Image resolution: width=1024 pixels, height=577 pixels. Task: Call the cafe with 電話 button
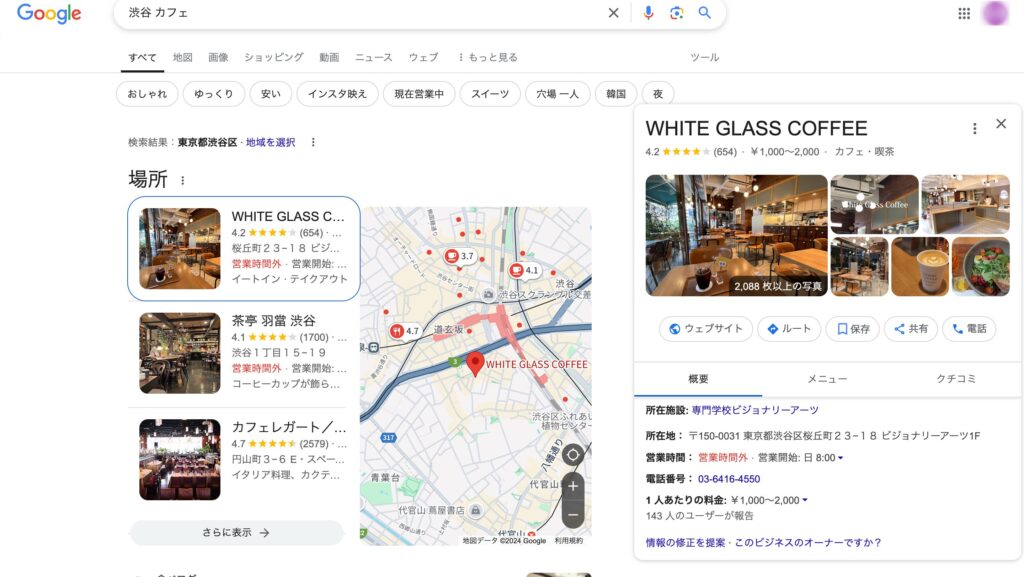[x=969, y=328]
